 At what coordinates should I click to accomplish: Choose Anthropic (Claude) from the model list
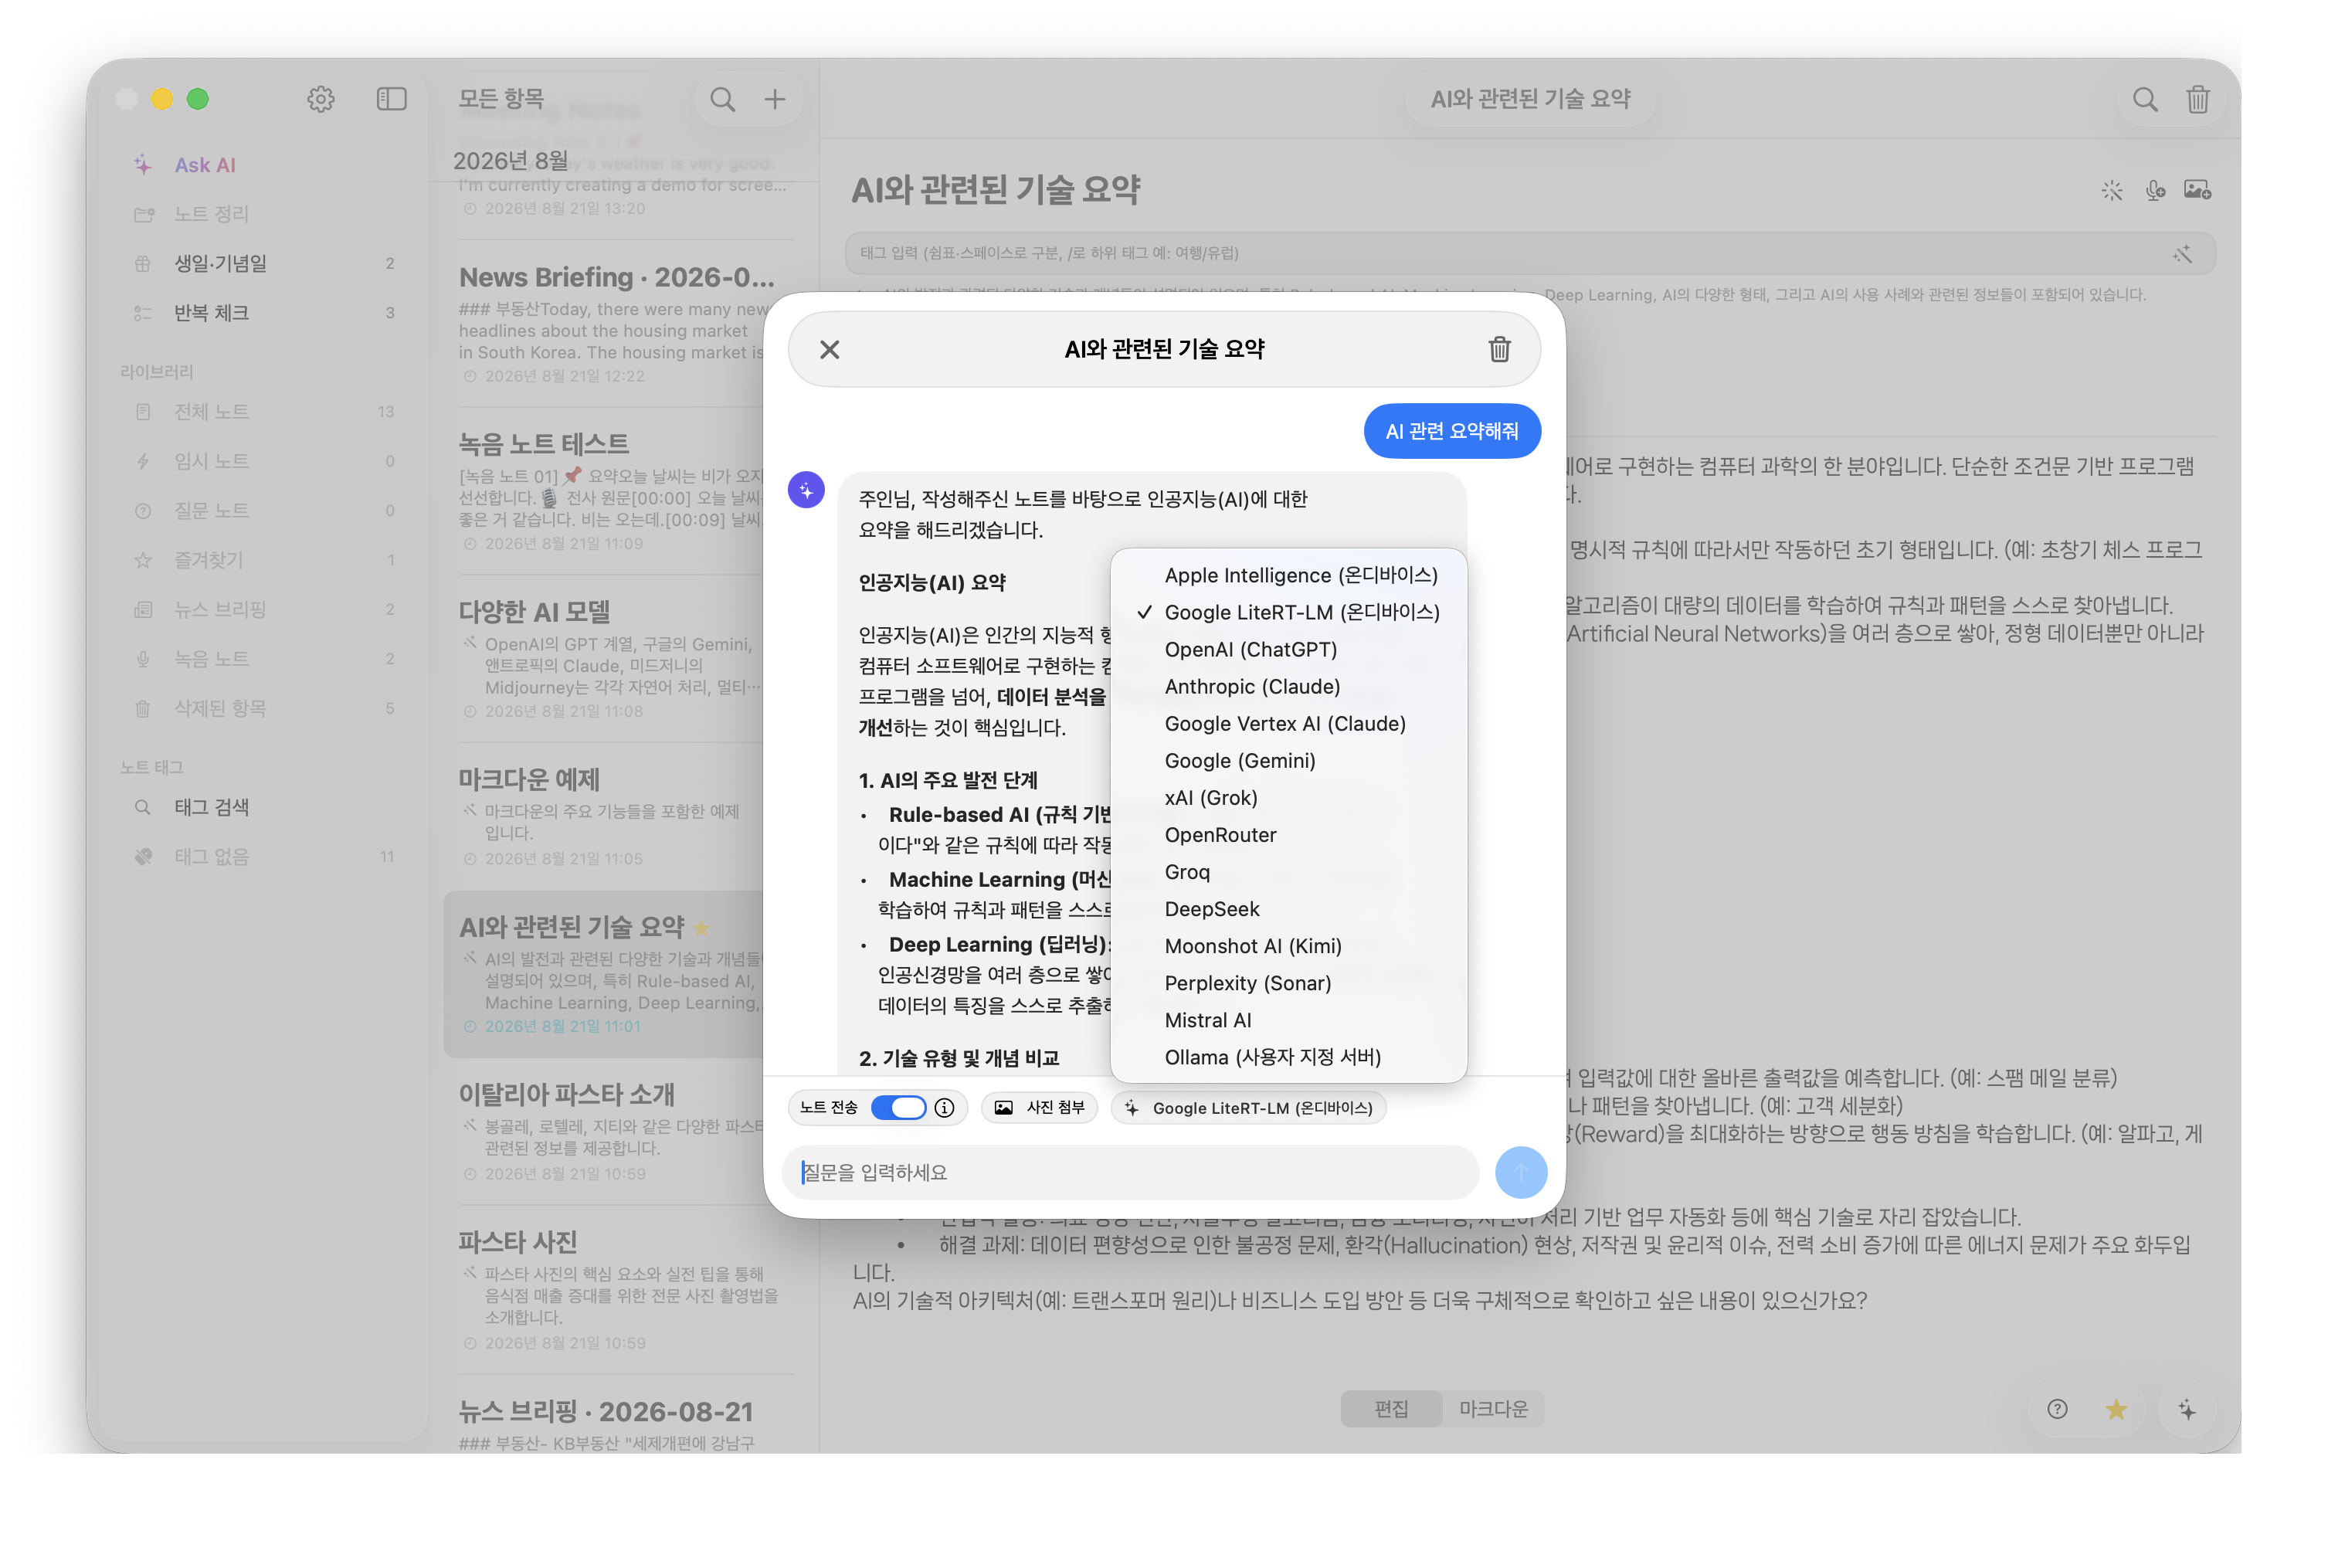(1288, 687)
